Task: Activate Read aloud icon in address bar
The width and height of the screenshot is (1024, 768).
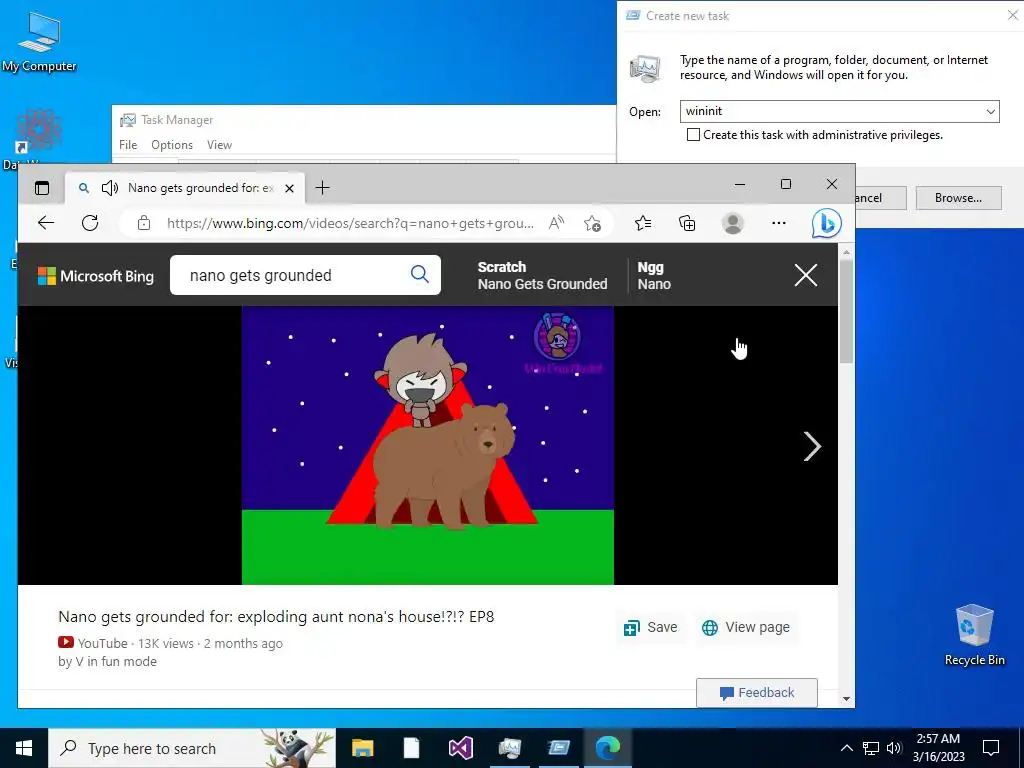Action: click(556, 223)
